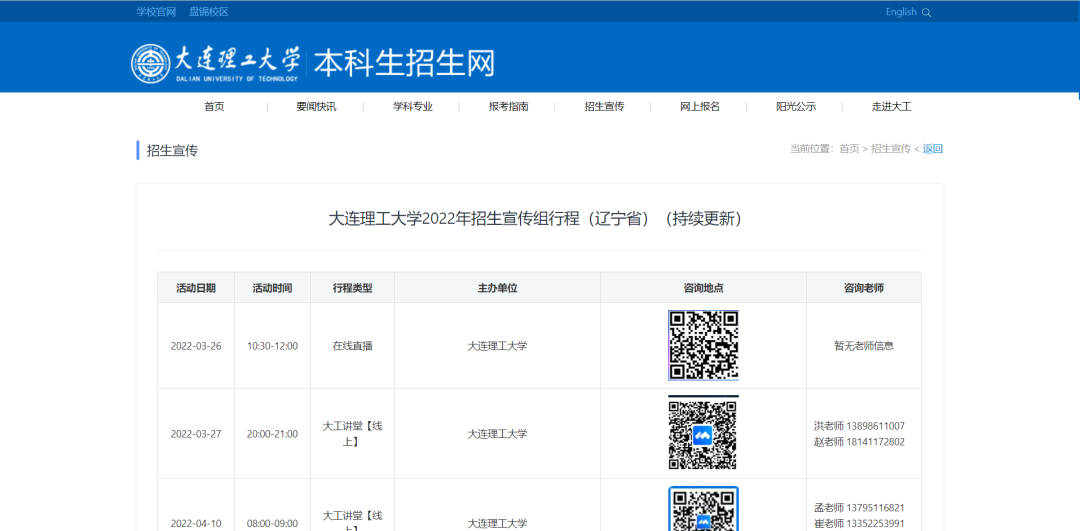The width and height of the screenshot is (1080, 531).
Task: Click 大工讲堂【线上】 in 2022-03-27 row
Action: [x=353, y=434]
